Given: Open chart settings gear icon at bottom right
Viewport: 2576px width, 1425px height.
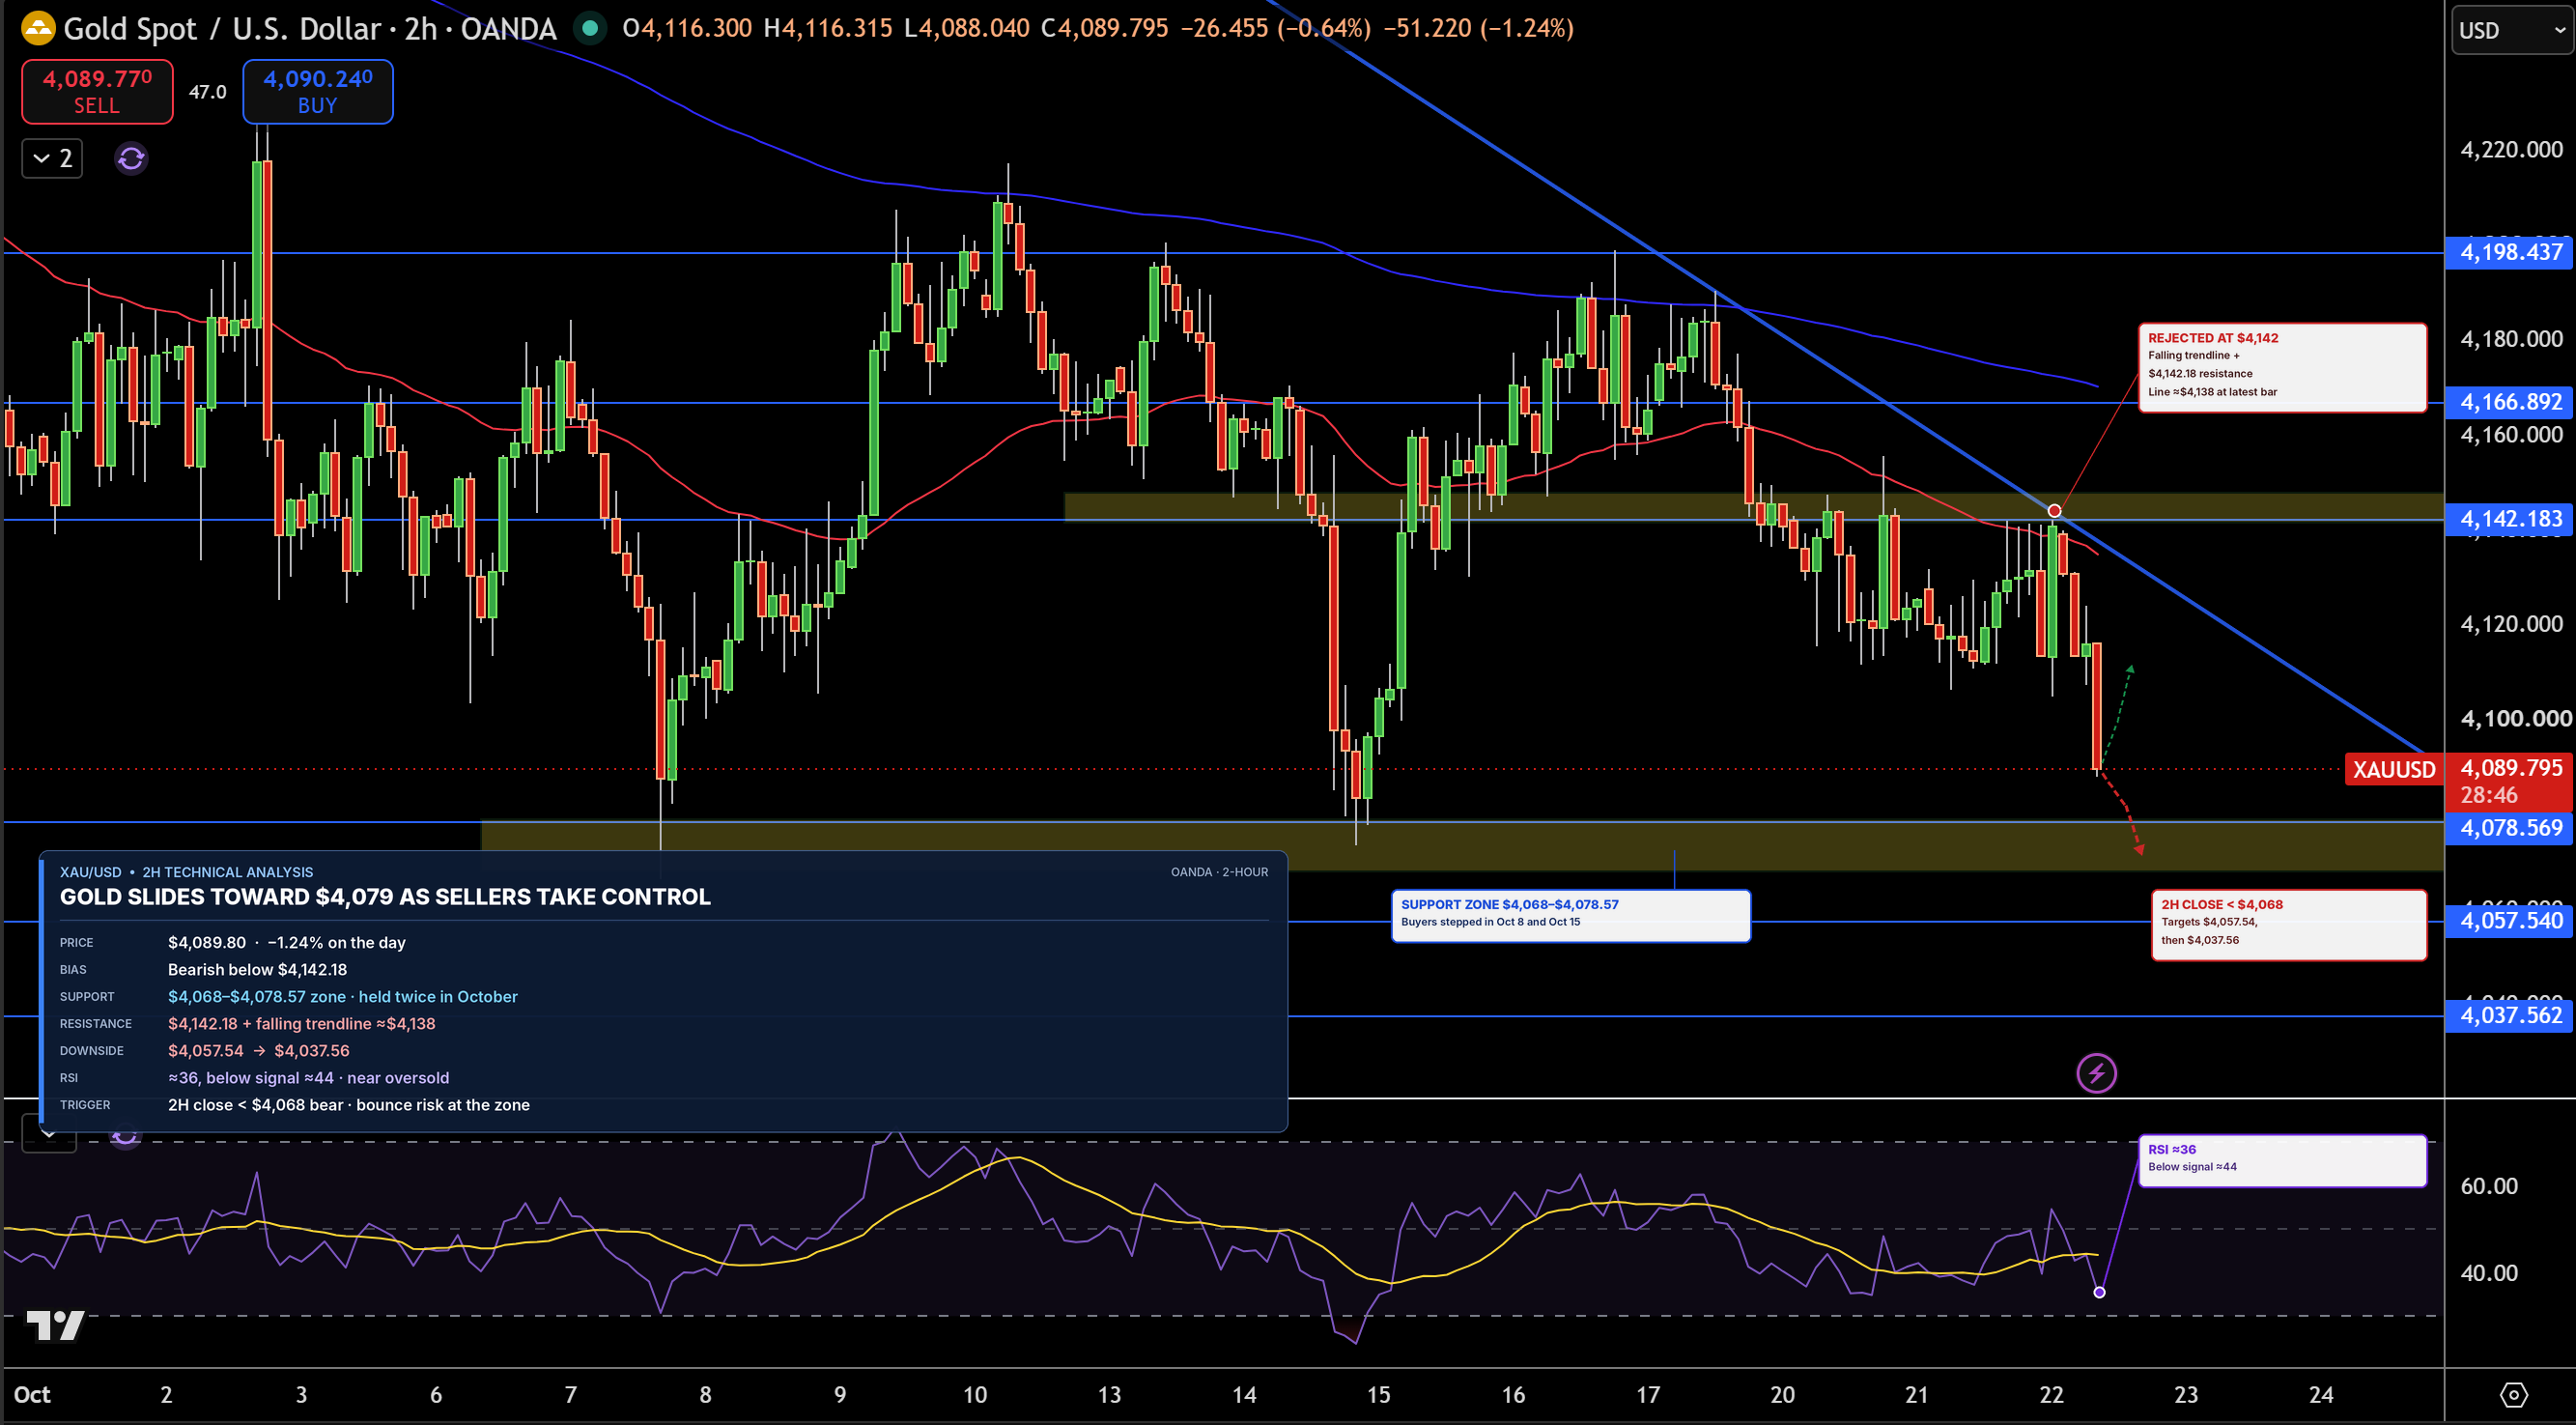Looking at the screenshot, I should click(2513, 1394).
